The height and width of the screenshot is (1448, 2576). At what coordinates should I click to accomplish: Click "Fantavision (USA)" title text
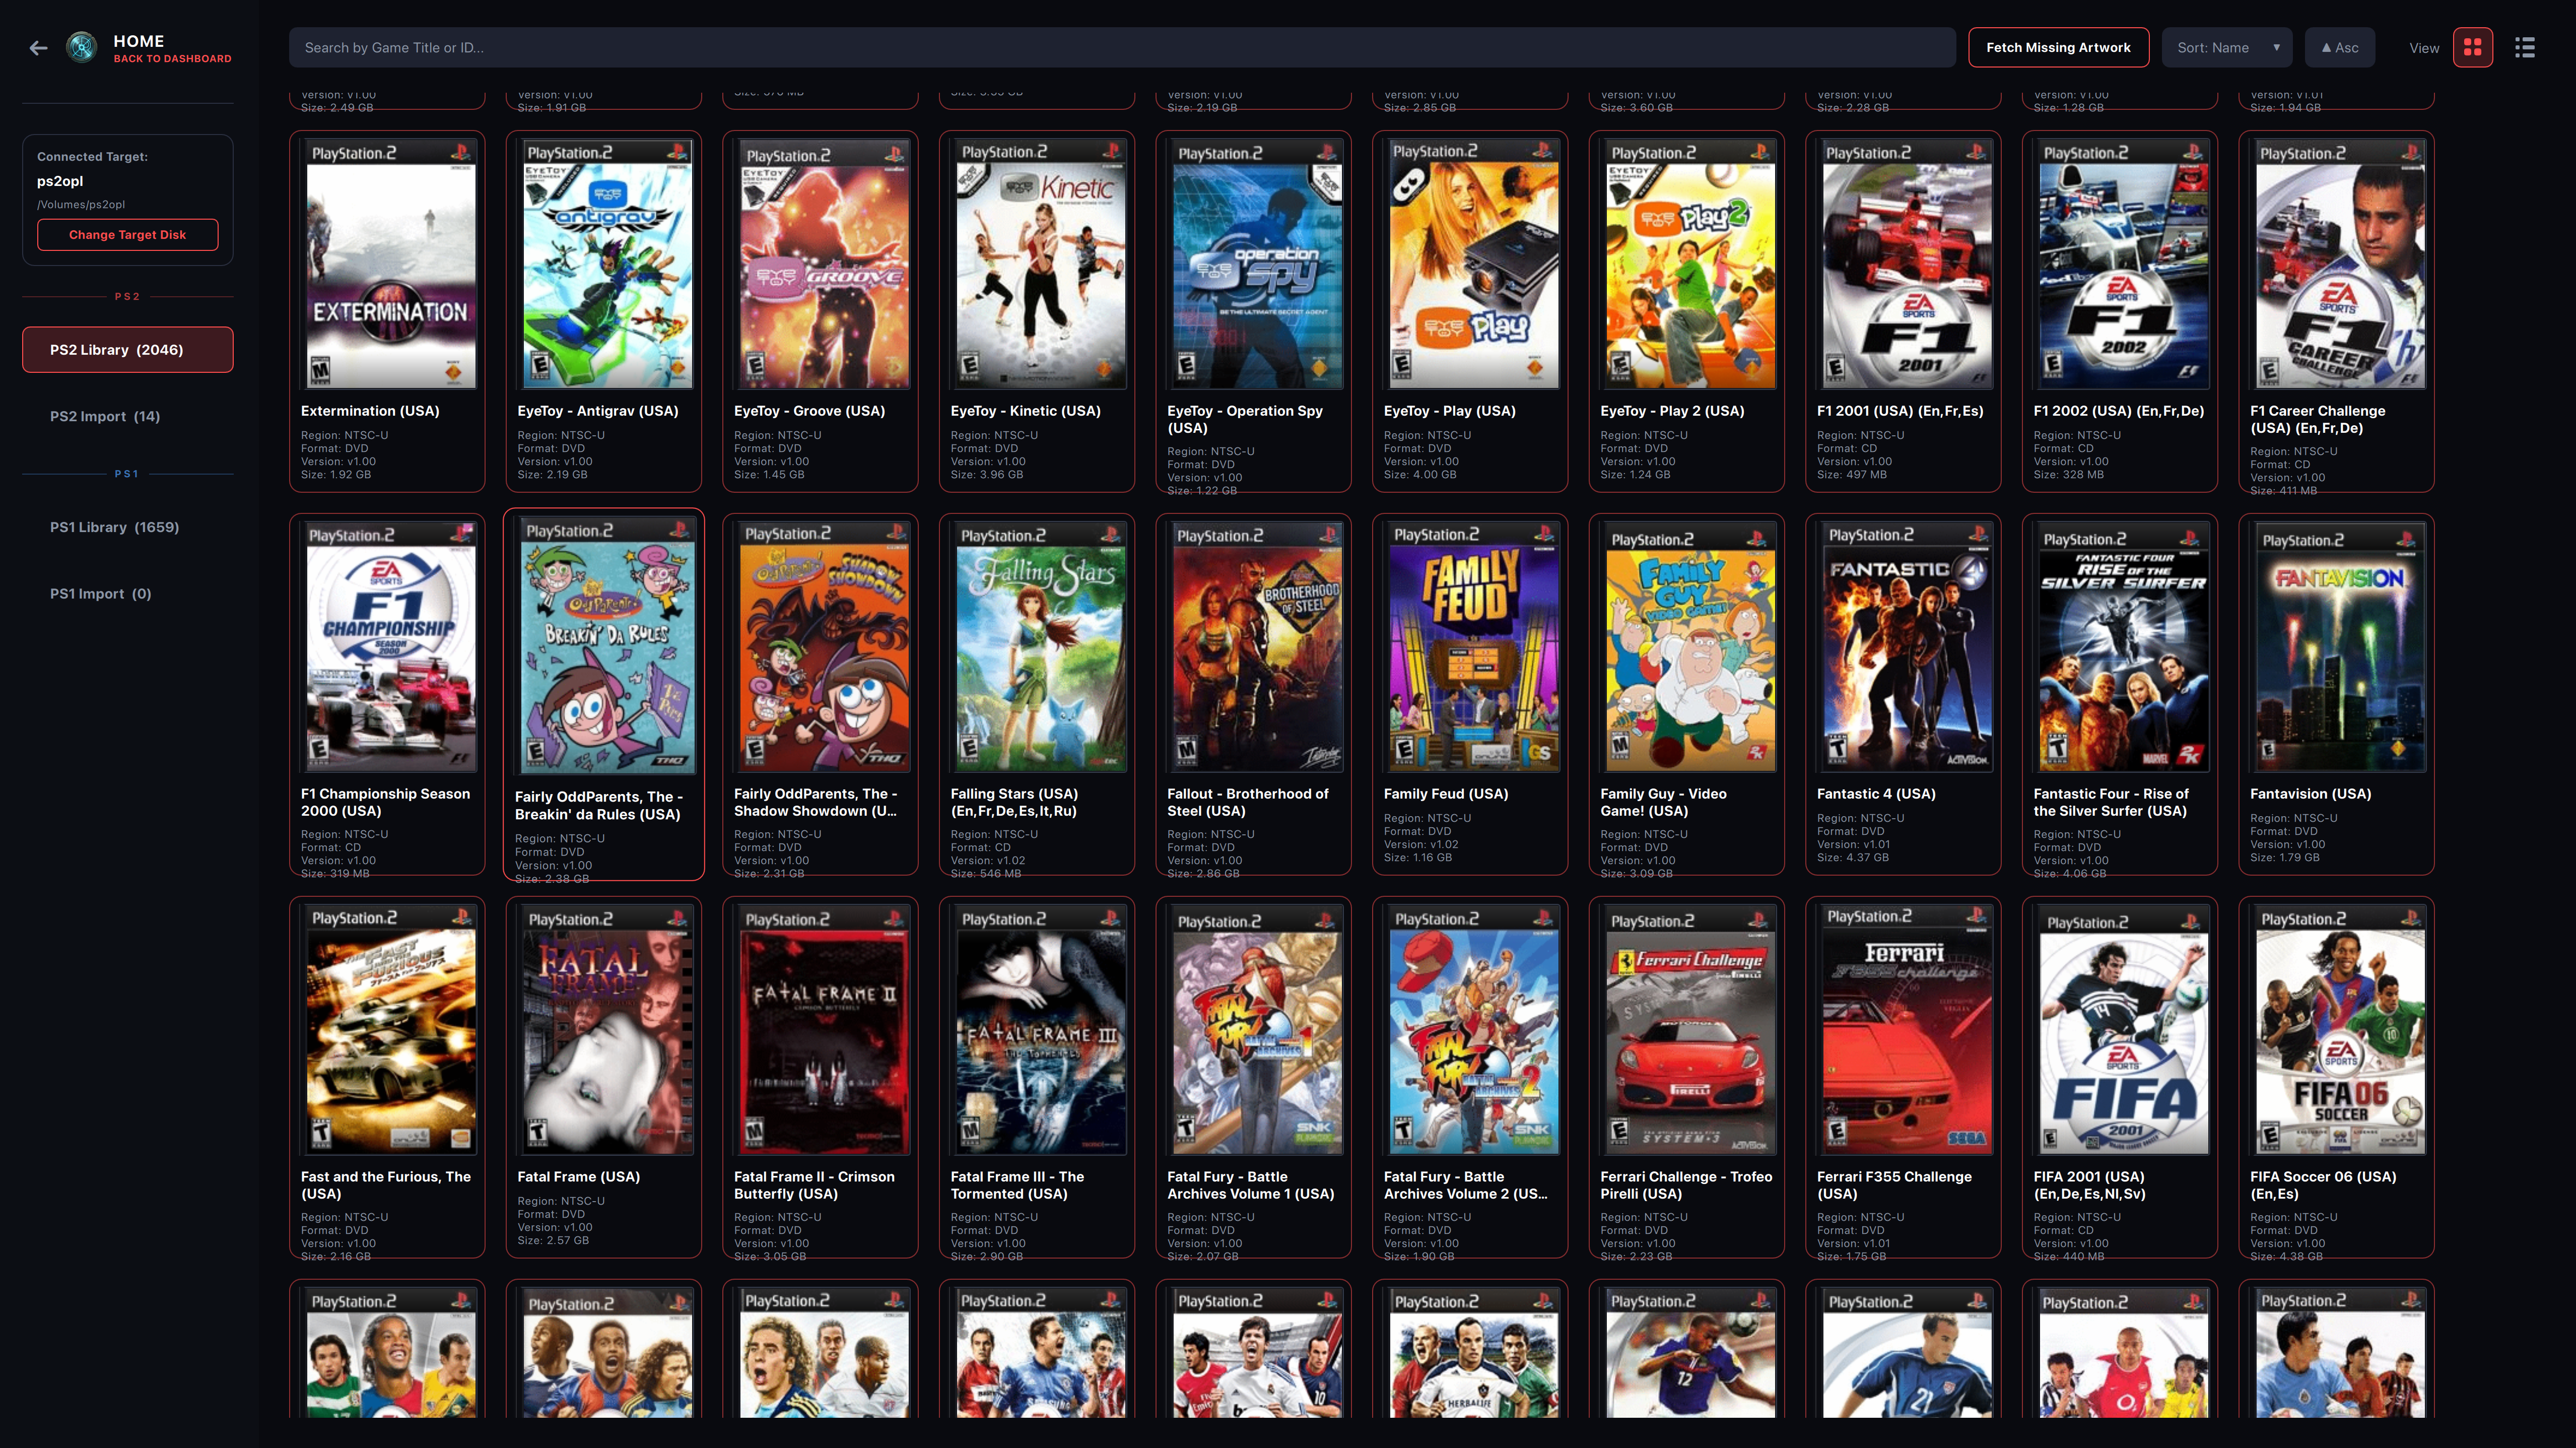[2310, 794]
